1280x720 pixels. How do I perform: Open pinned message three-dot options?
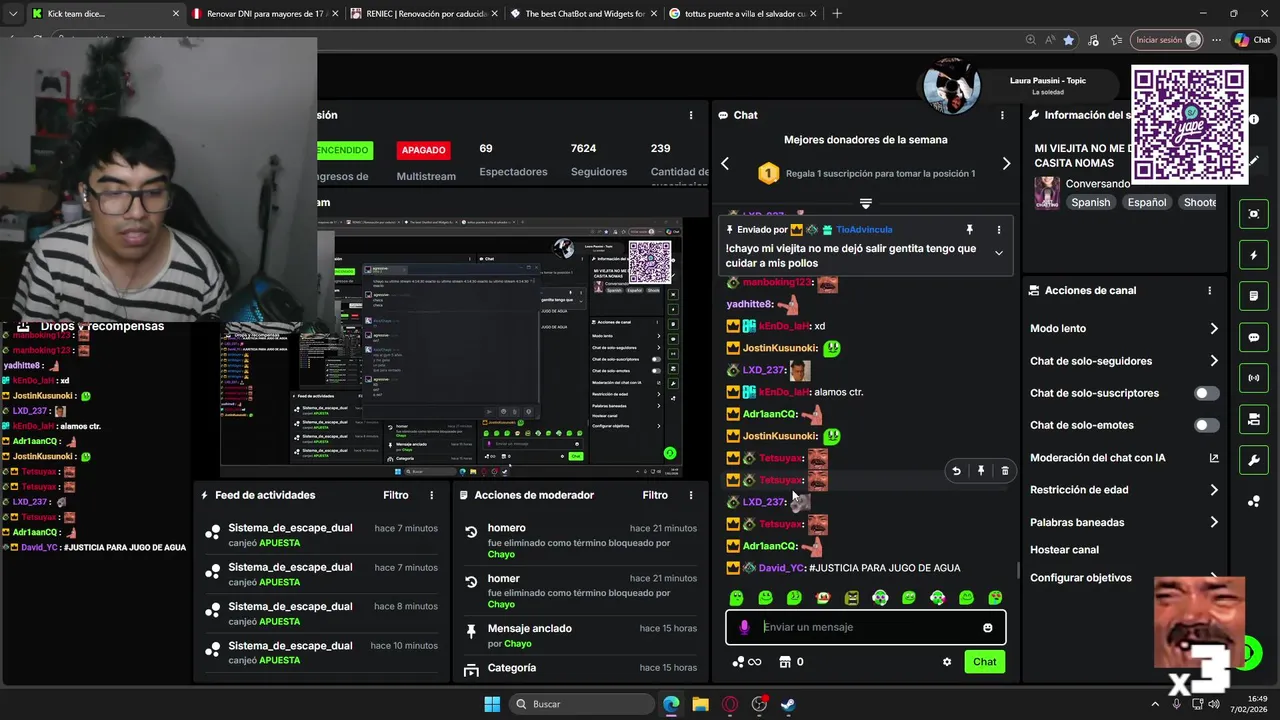998,230
